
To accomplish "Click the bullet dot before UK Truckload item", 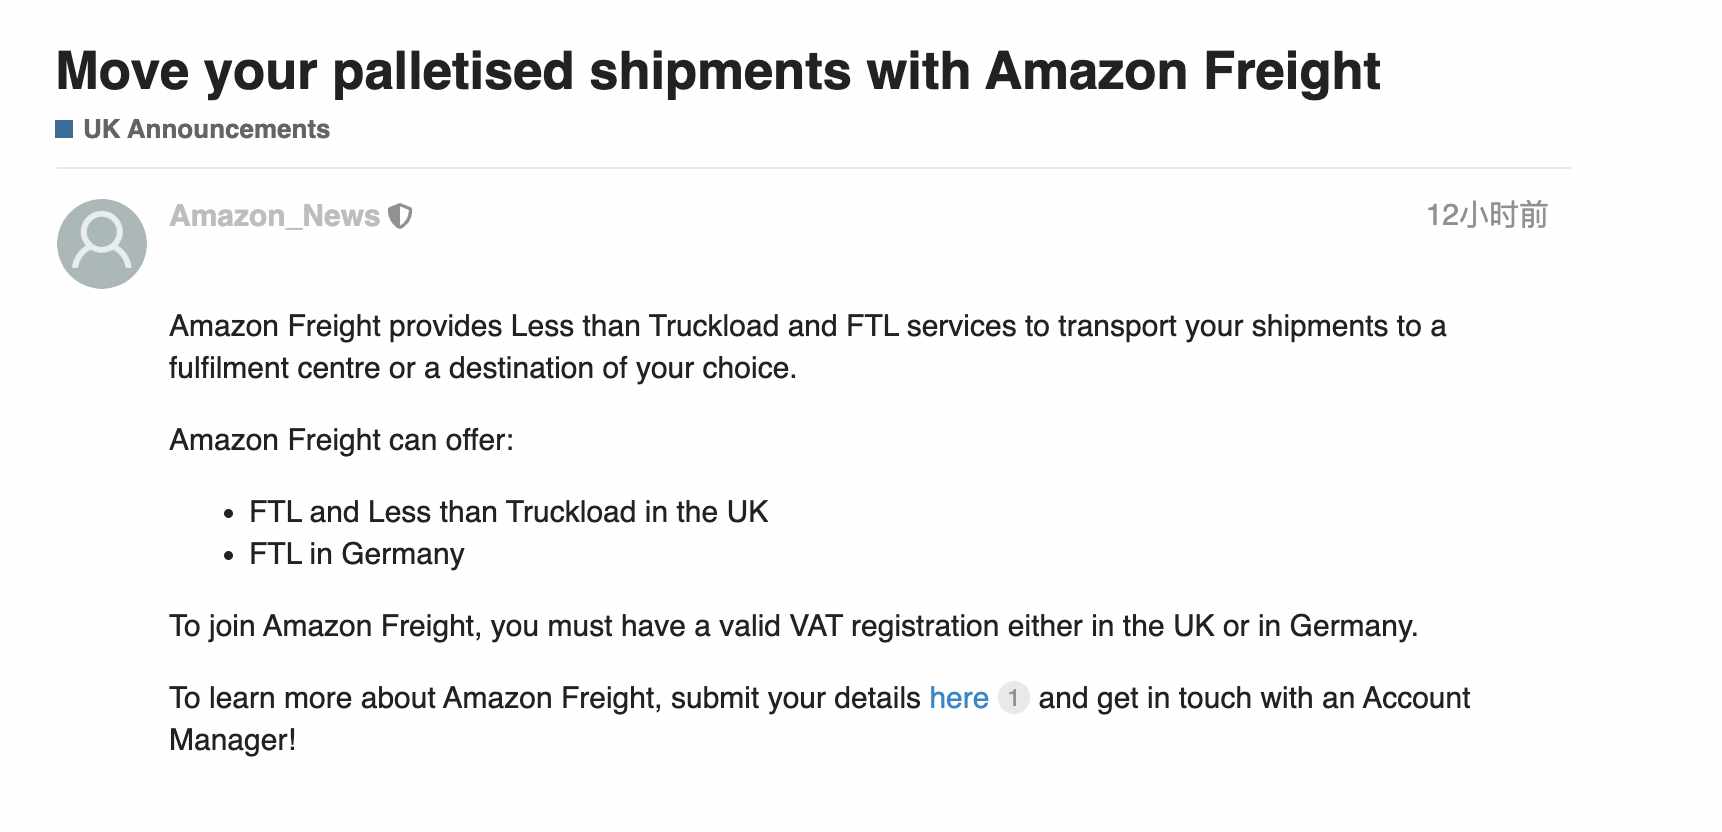I will click(229, 514).
